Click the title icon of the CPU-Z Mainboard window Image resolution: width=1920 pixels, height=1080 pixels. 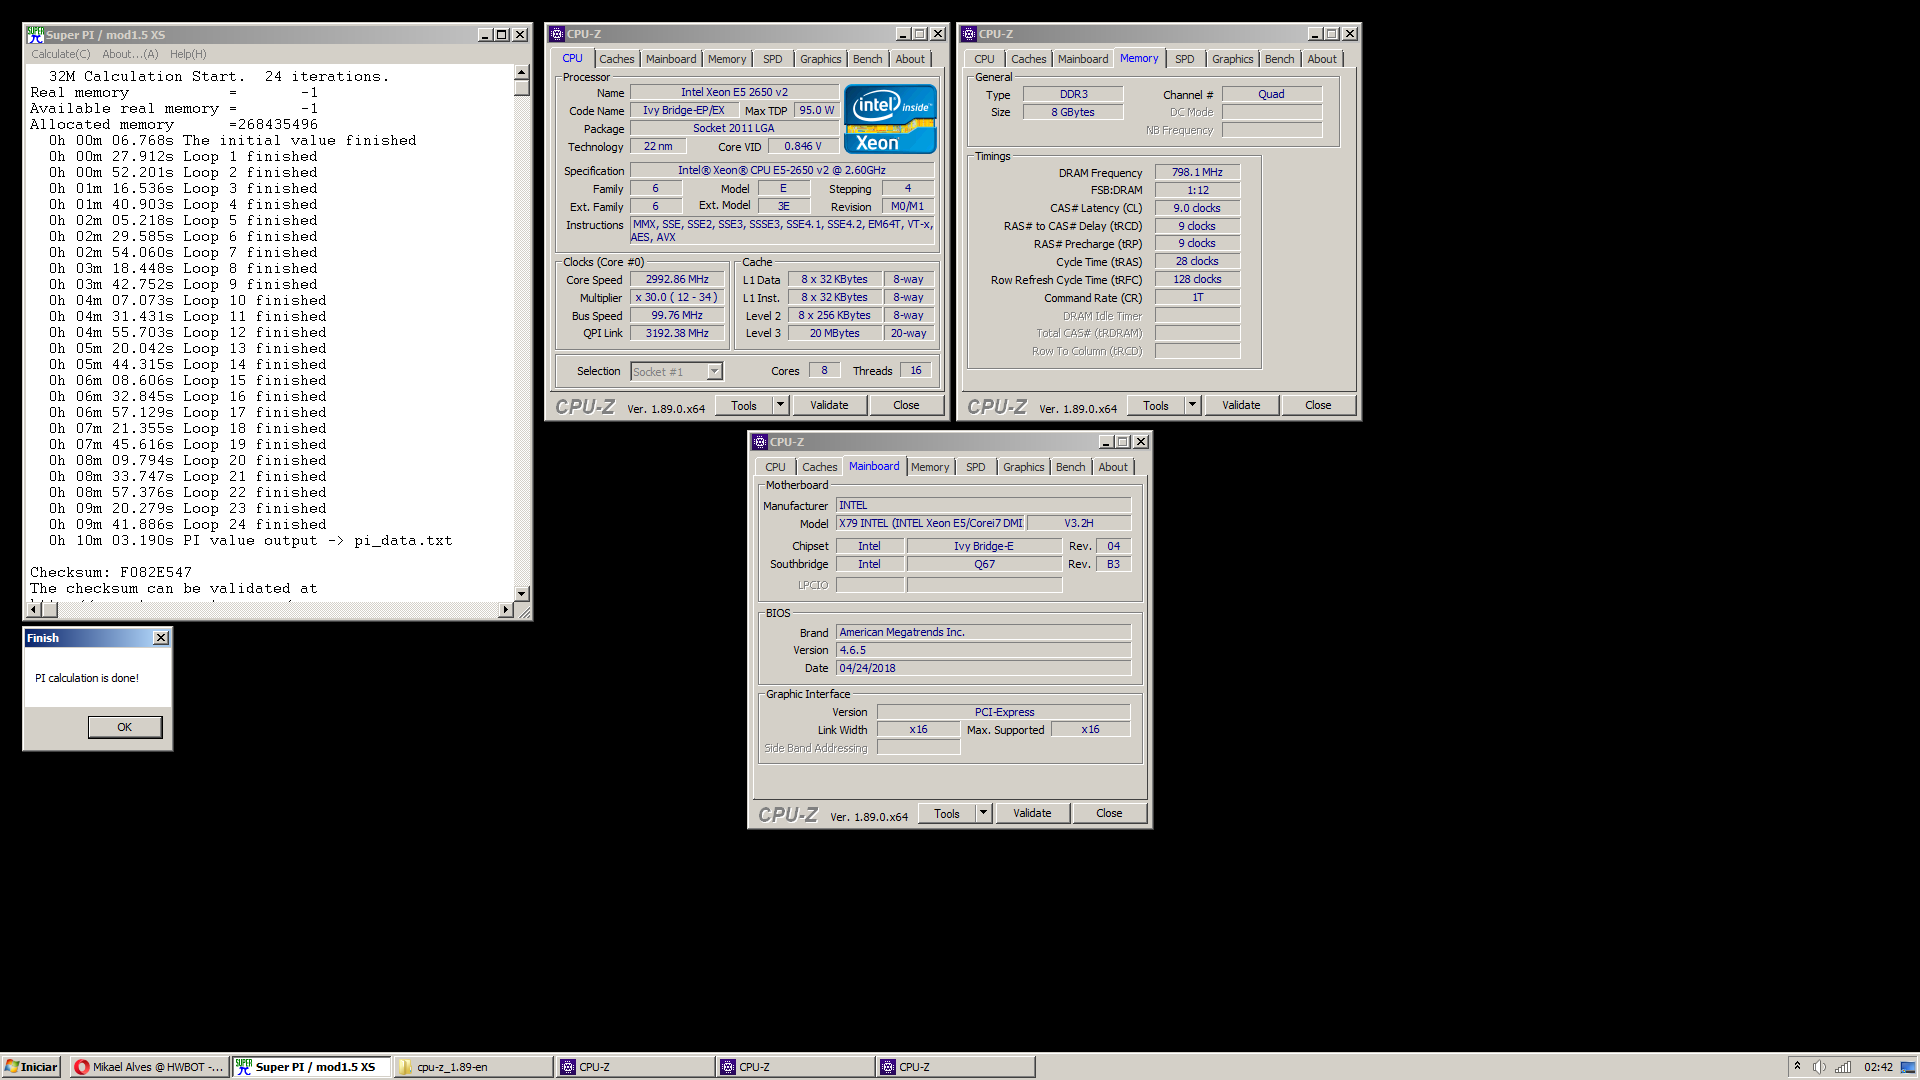[x=760, y=442]
